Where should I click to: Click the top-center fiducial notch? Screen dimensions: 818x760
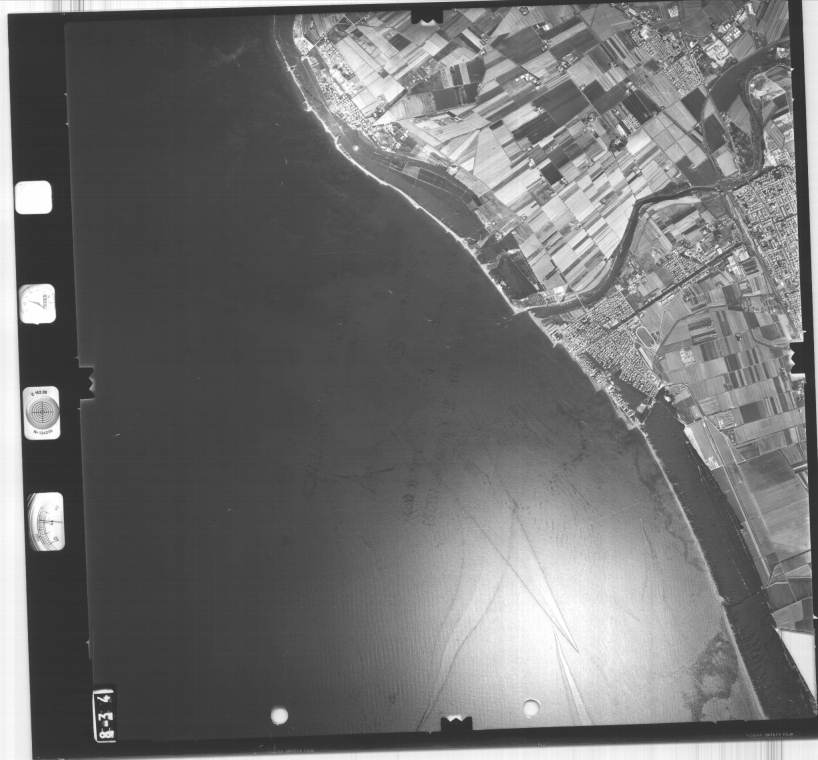point(428,13)
